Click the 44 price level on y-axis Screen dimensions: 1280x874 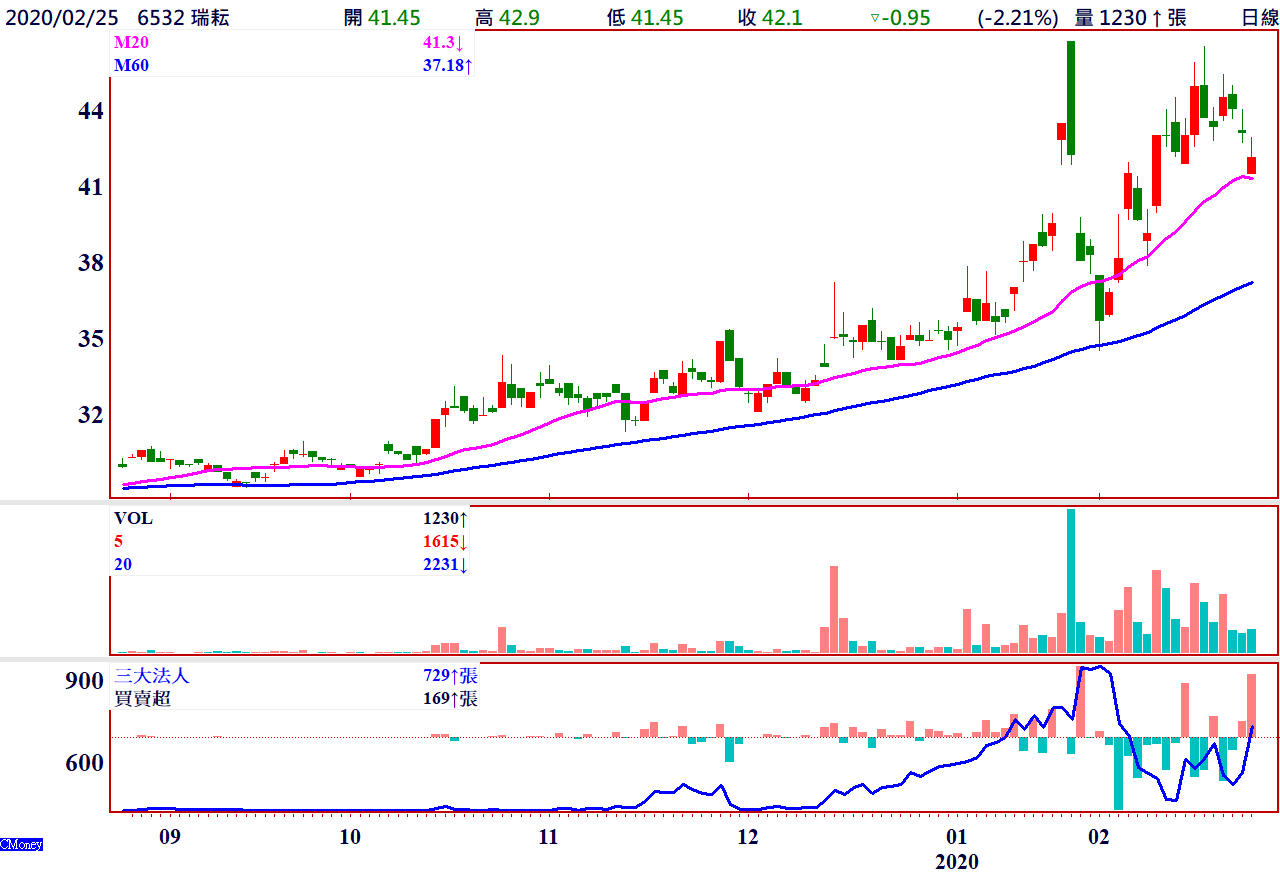coord(91,111)
